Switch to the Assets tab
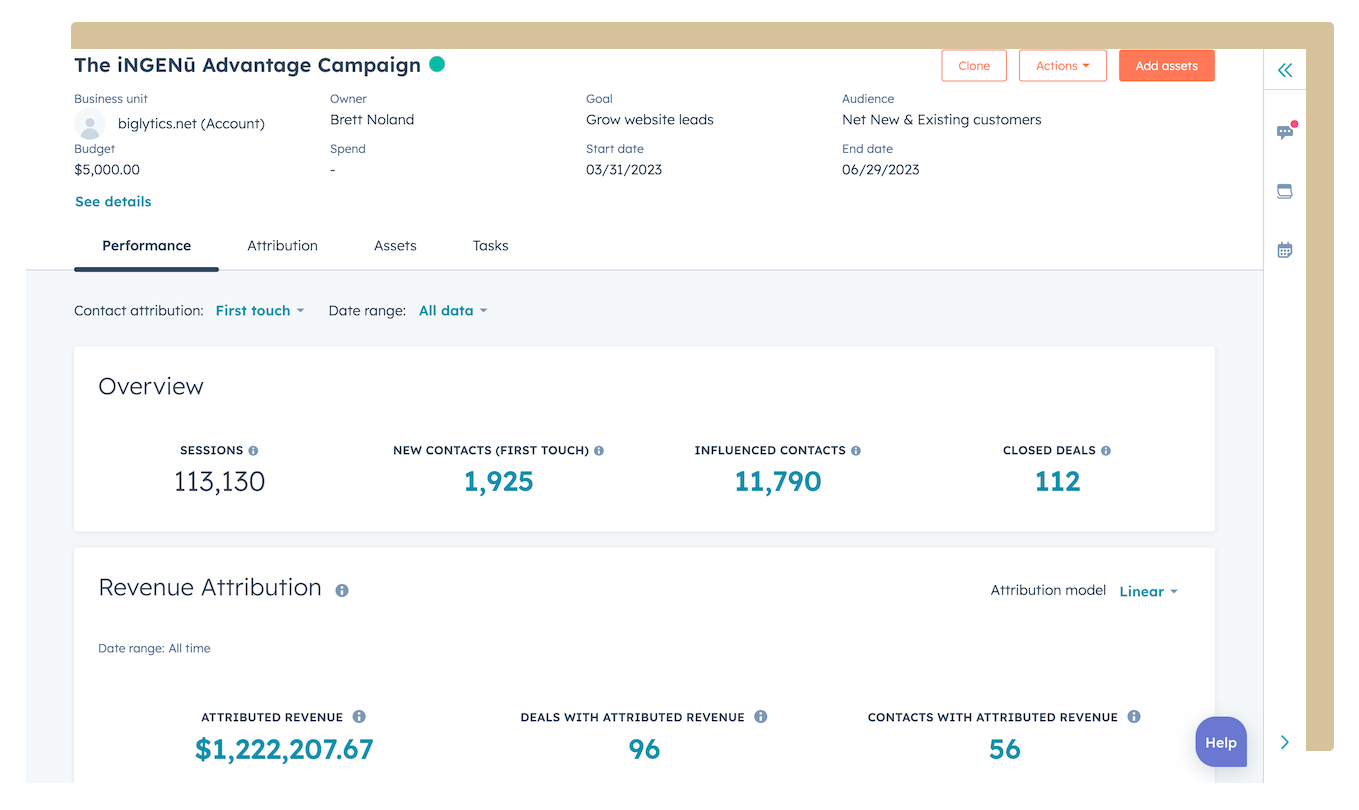The height and width of the screenshot is (810, 1359). 395,246
